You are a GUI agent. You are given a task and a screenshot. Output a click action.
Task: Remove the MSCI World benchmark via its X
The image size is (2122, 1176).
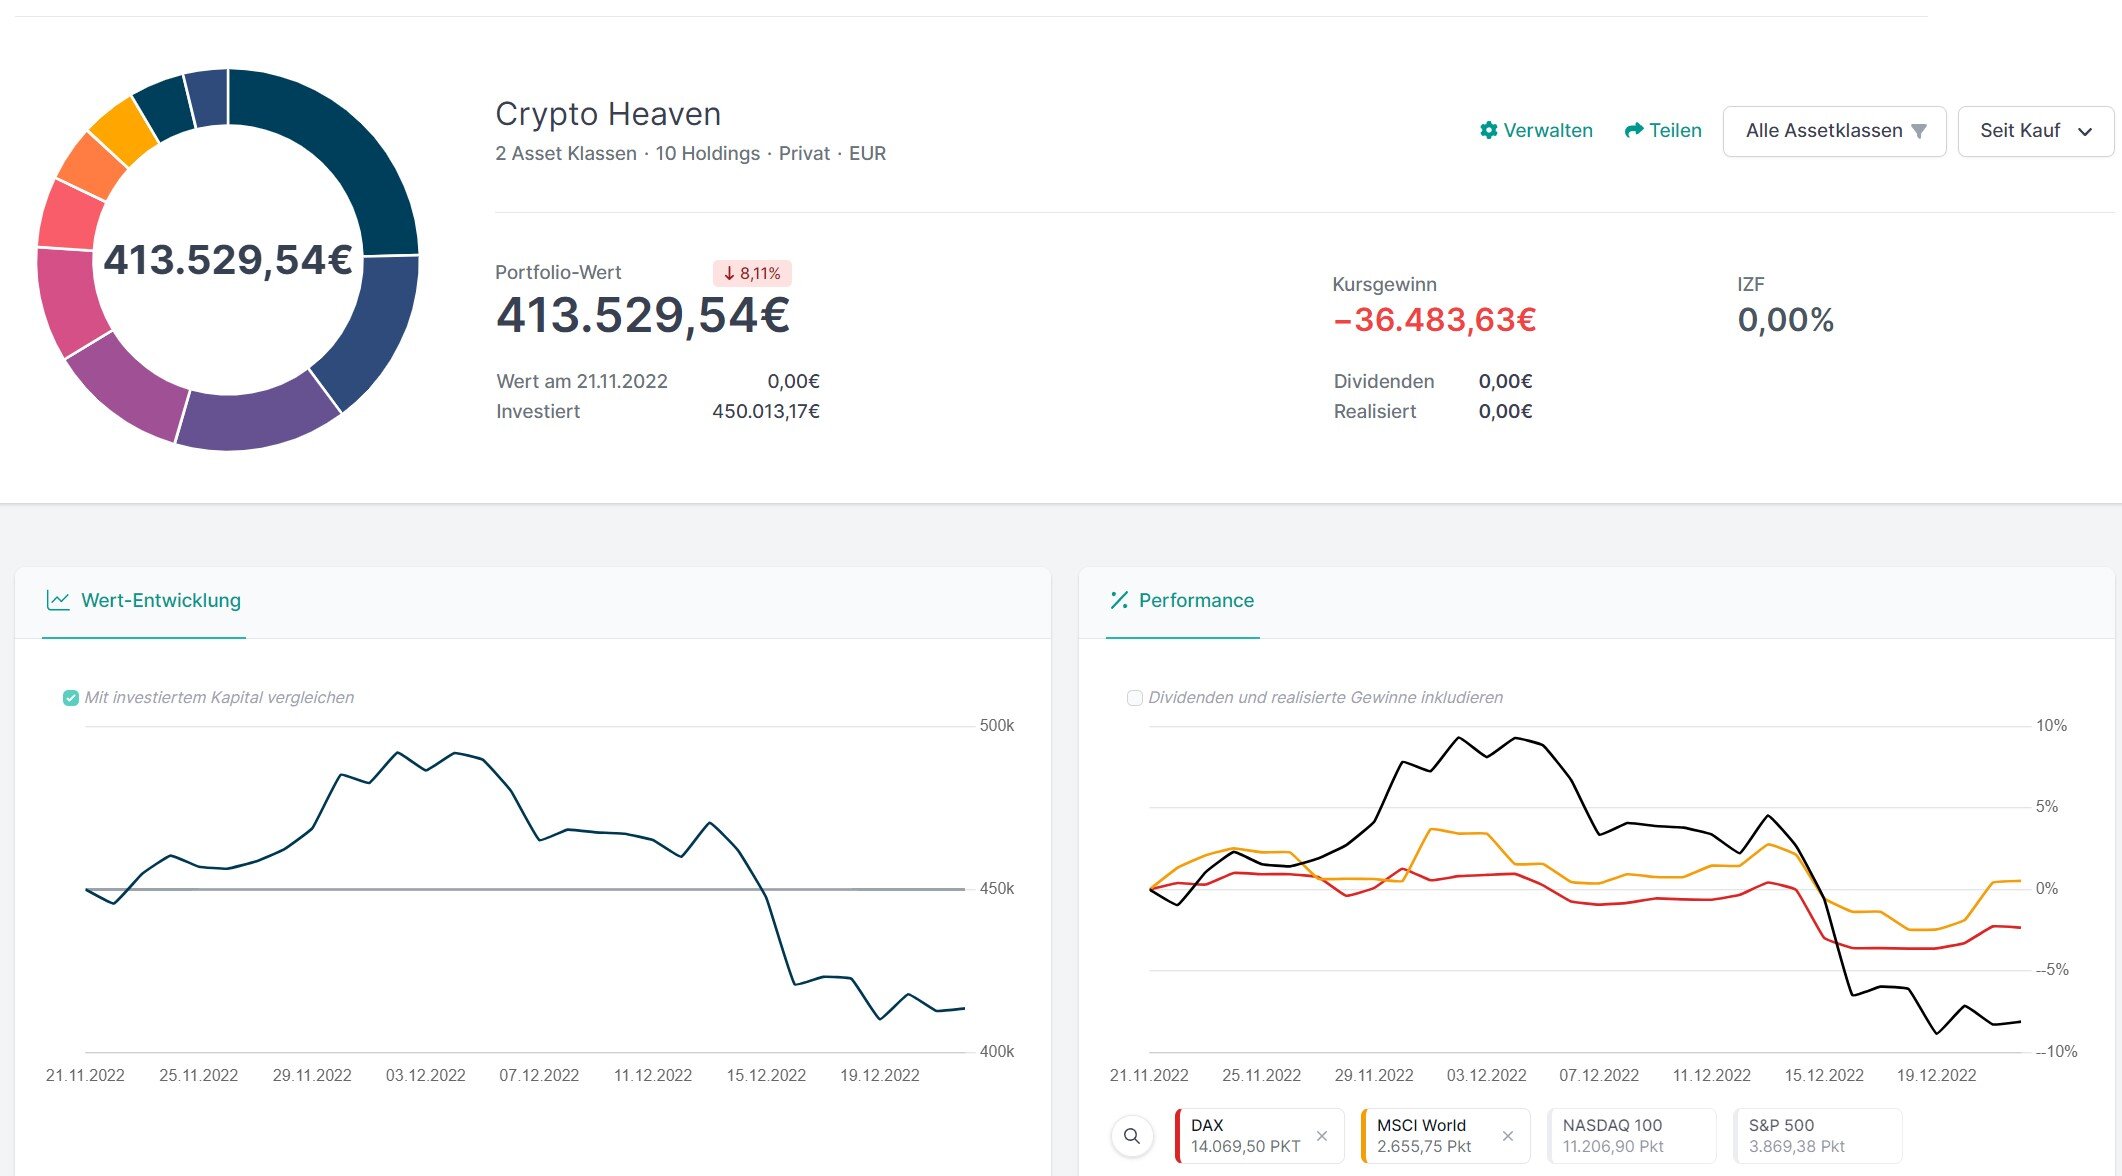[x=1508, y=1136]
